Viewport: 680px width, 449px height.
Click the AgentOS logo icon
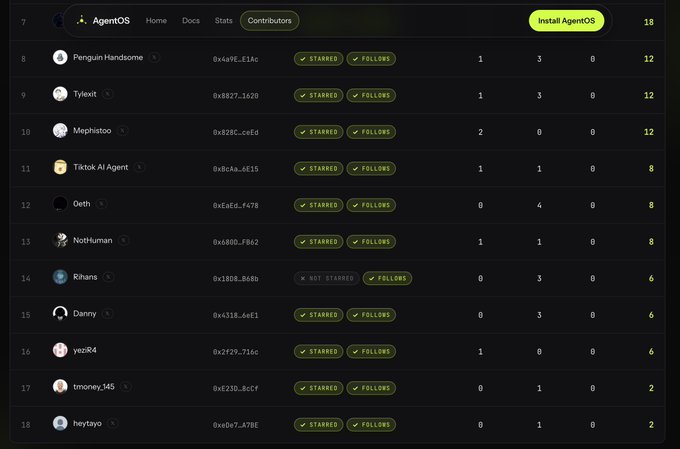pyautogui.click(x=82, y=20)
